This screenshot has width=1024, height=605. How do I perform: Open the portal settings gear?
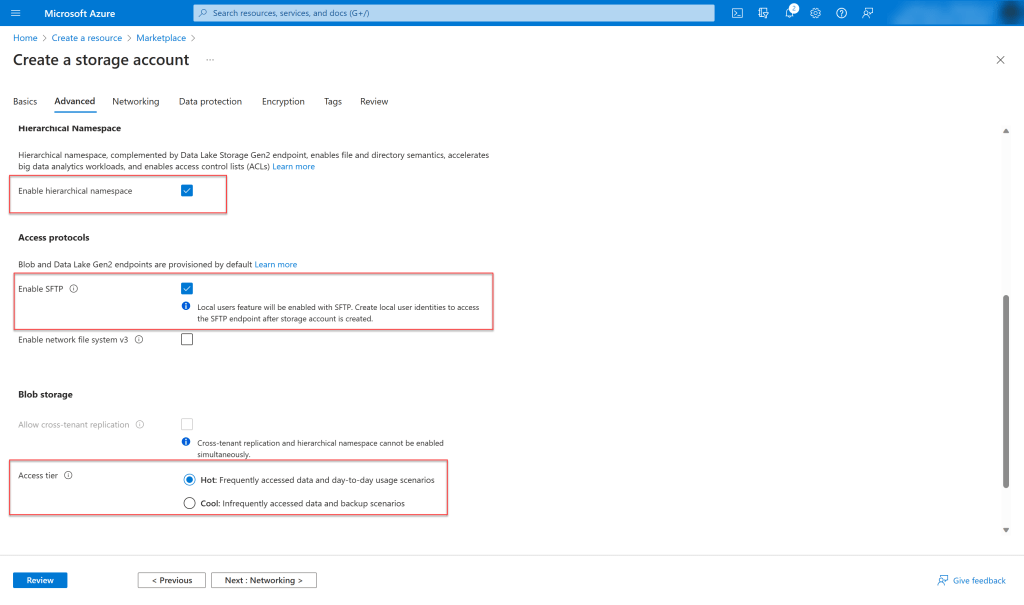point(815,13)
